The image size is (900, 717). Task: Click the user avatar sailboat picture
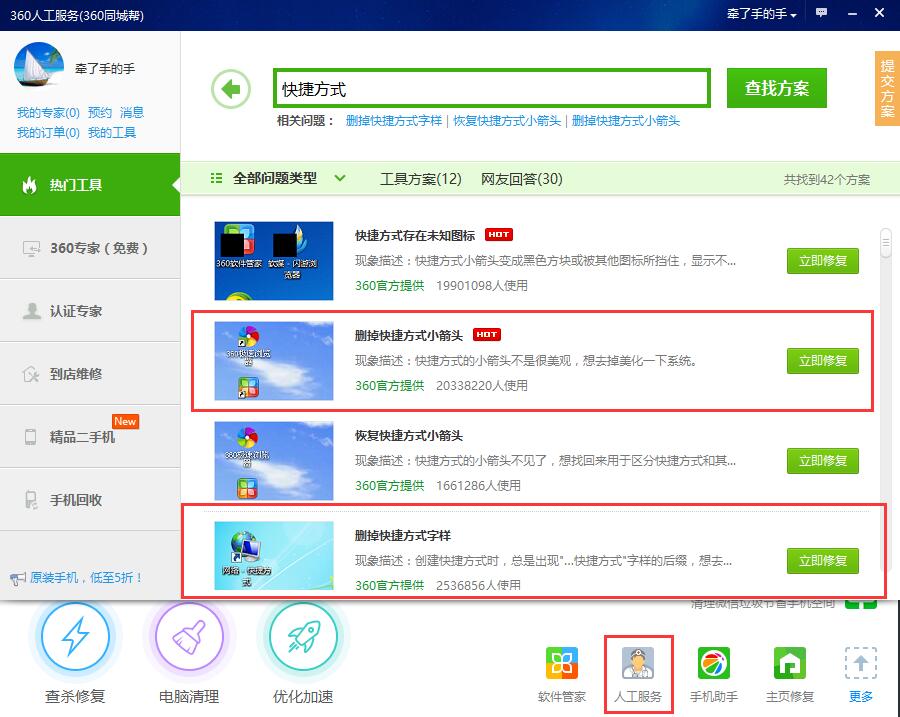(39, 64)
